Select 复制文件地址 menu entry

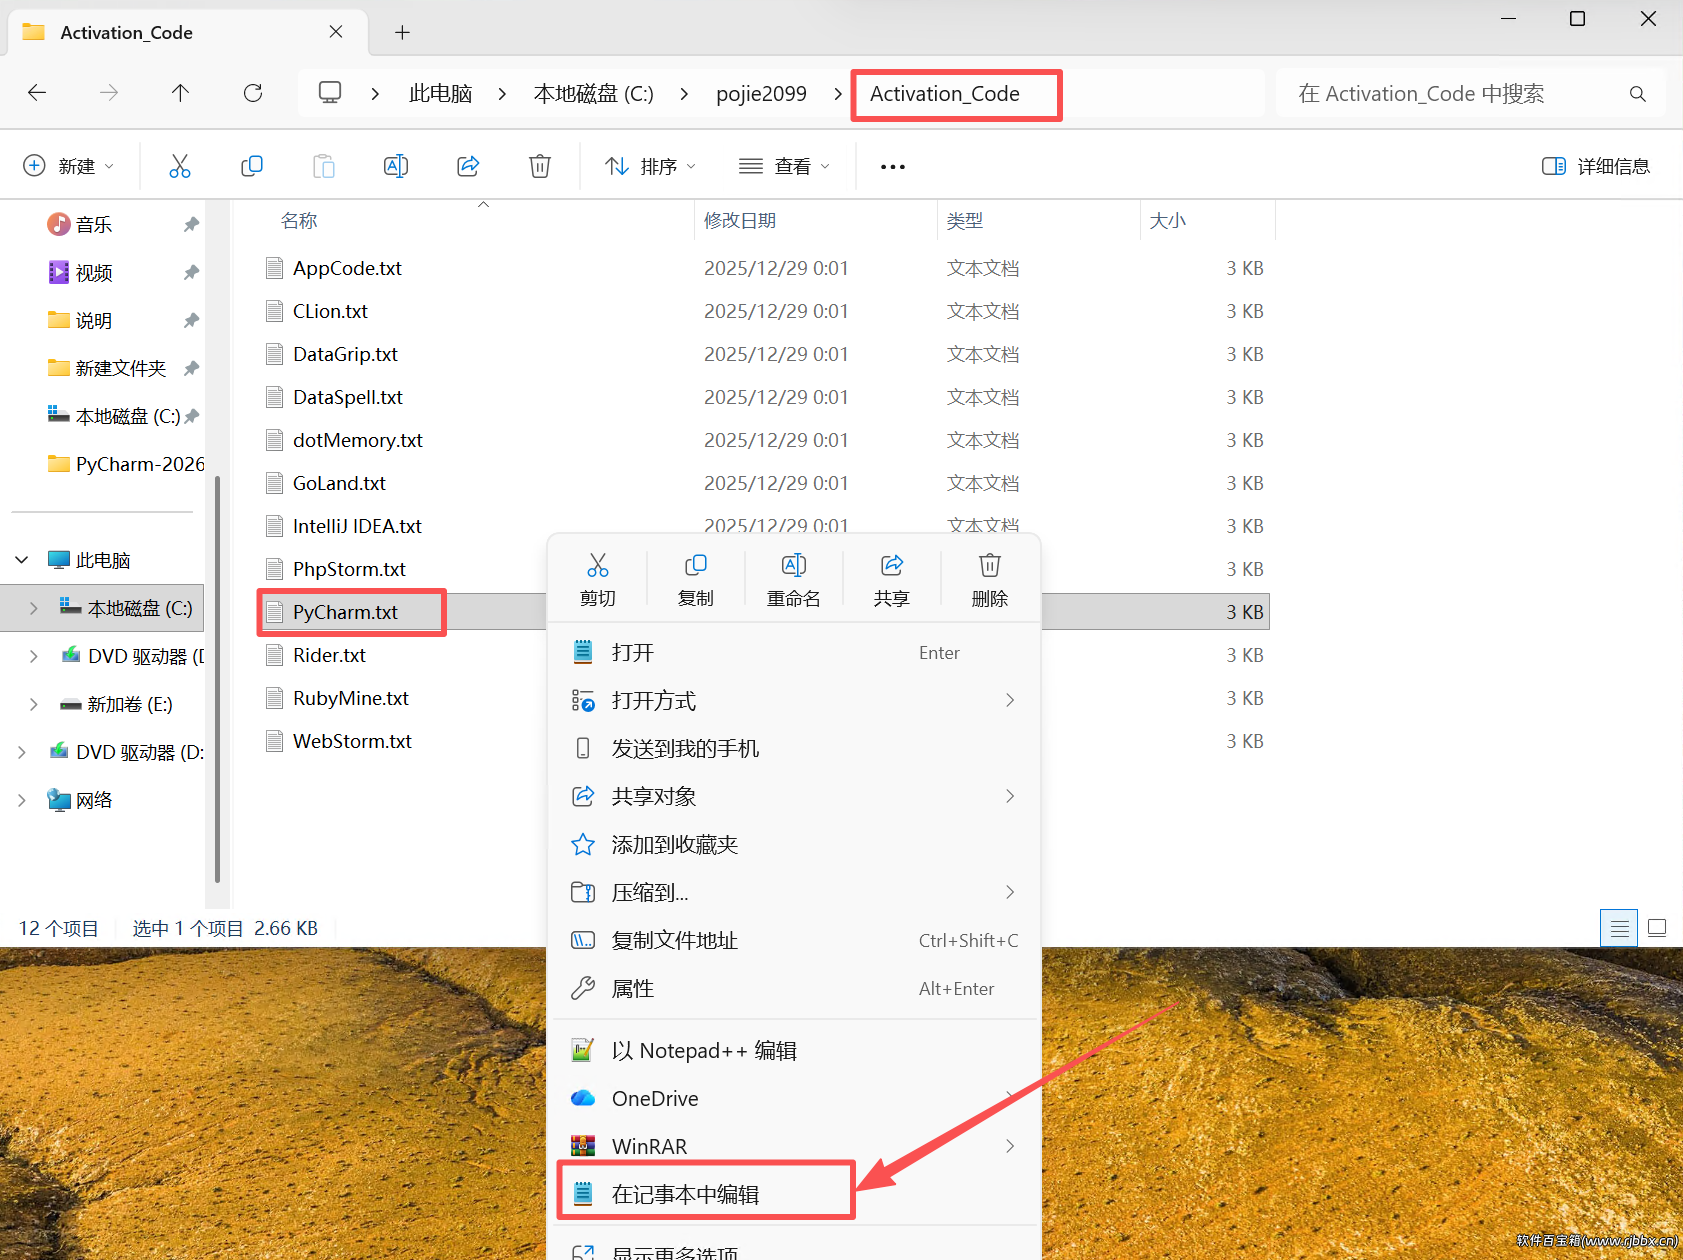click(x=794, y=940)
